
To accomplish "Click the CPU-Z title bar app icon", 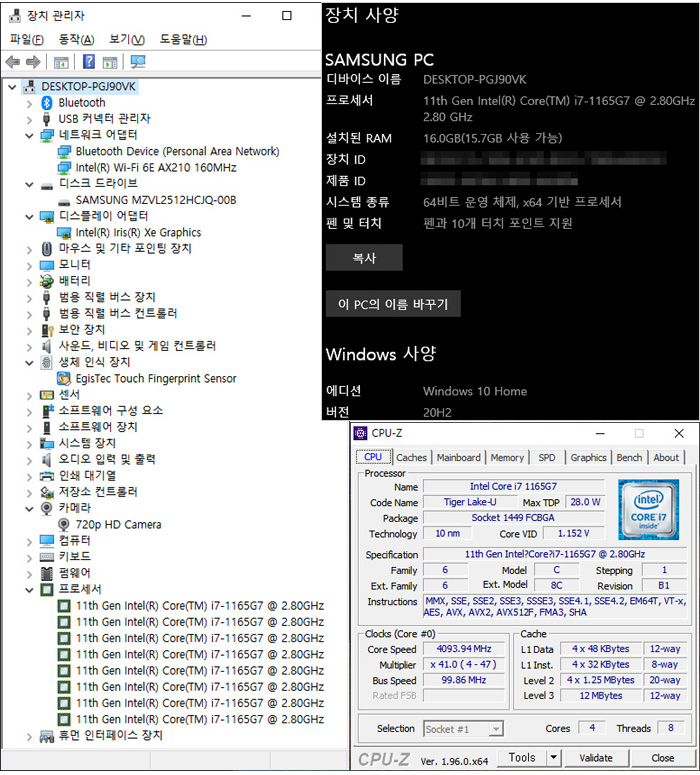I will pos(360,433).
